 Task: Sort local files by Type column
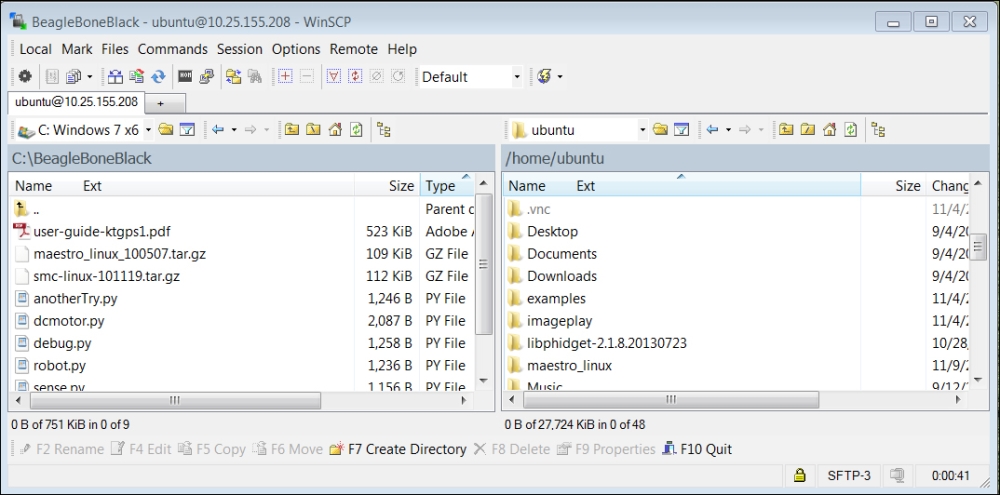[447, 186]
